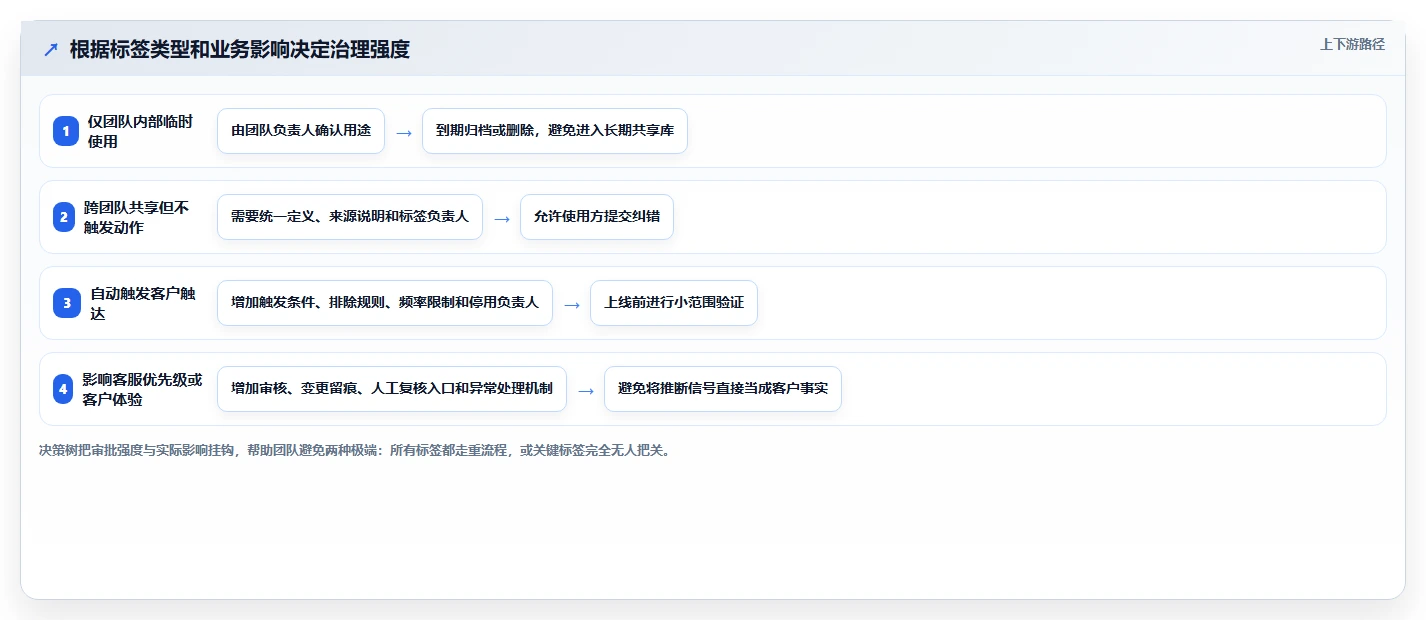Select the 允许使用方提交纠错 box
Screen dimensions: 1426x620
tap(597, 217)
